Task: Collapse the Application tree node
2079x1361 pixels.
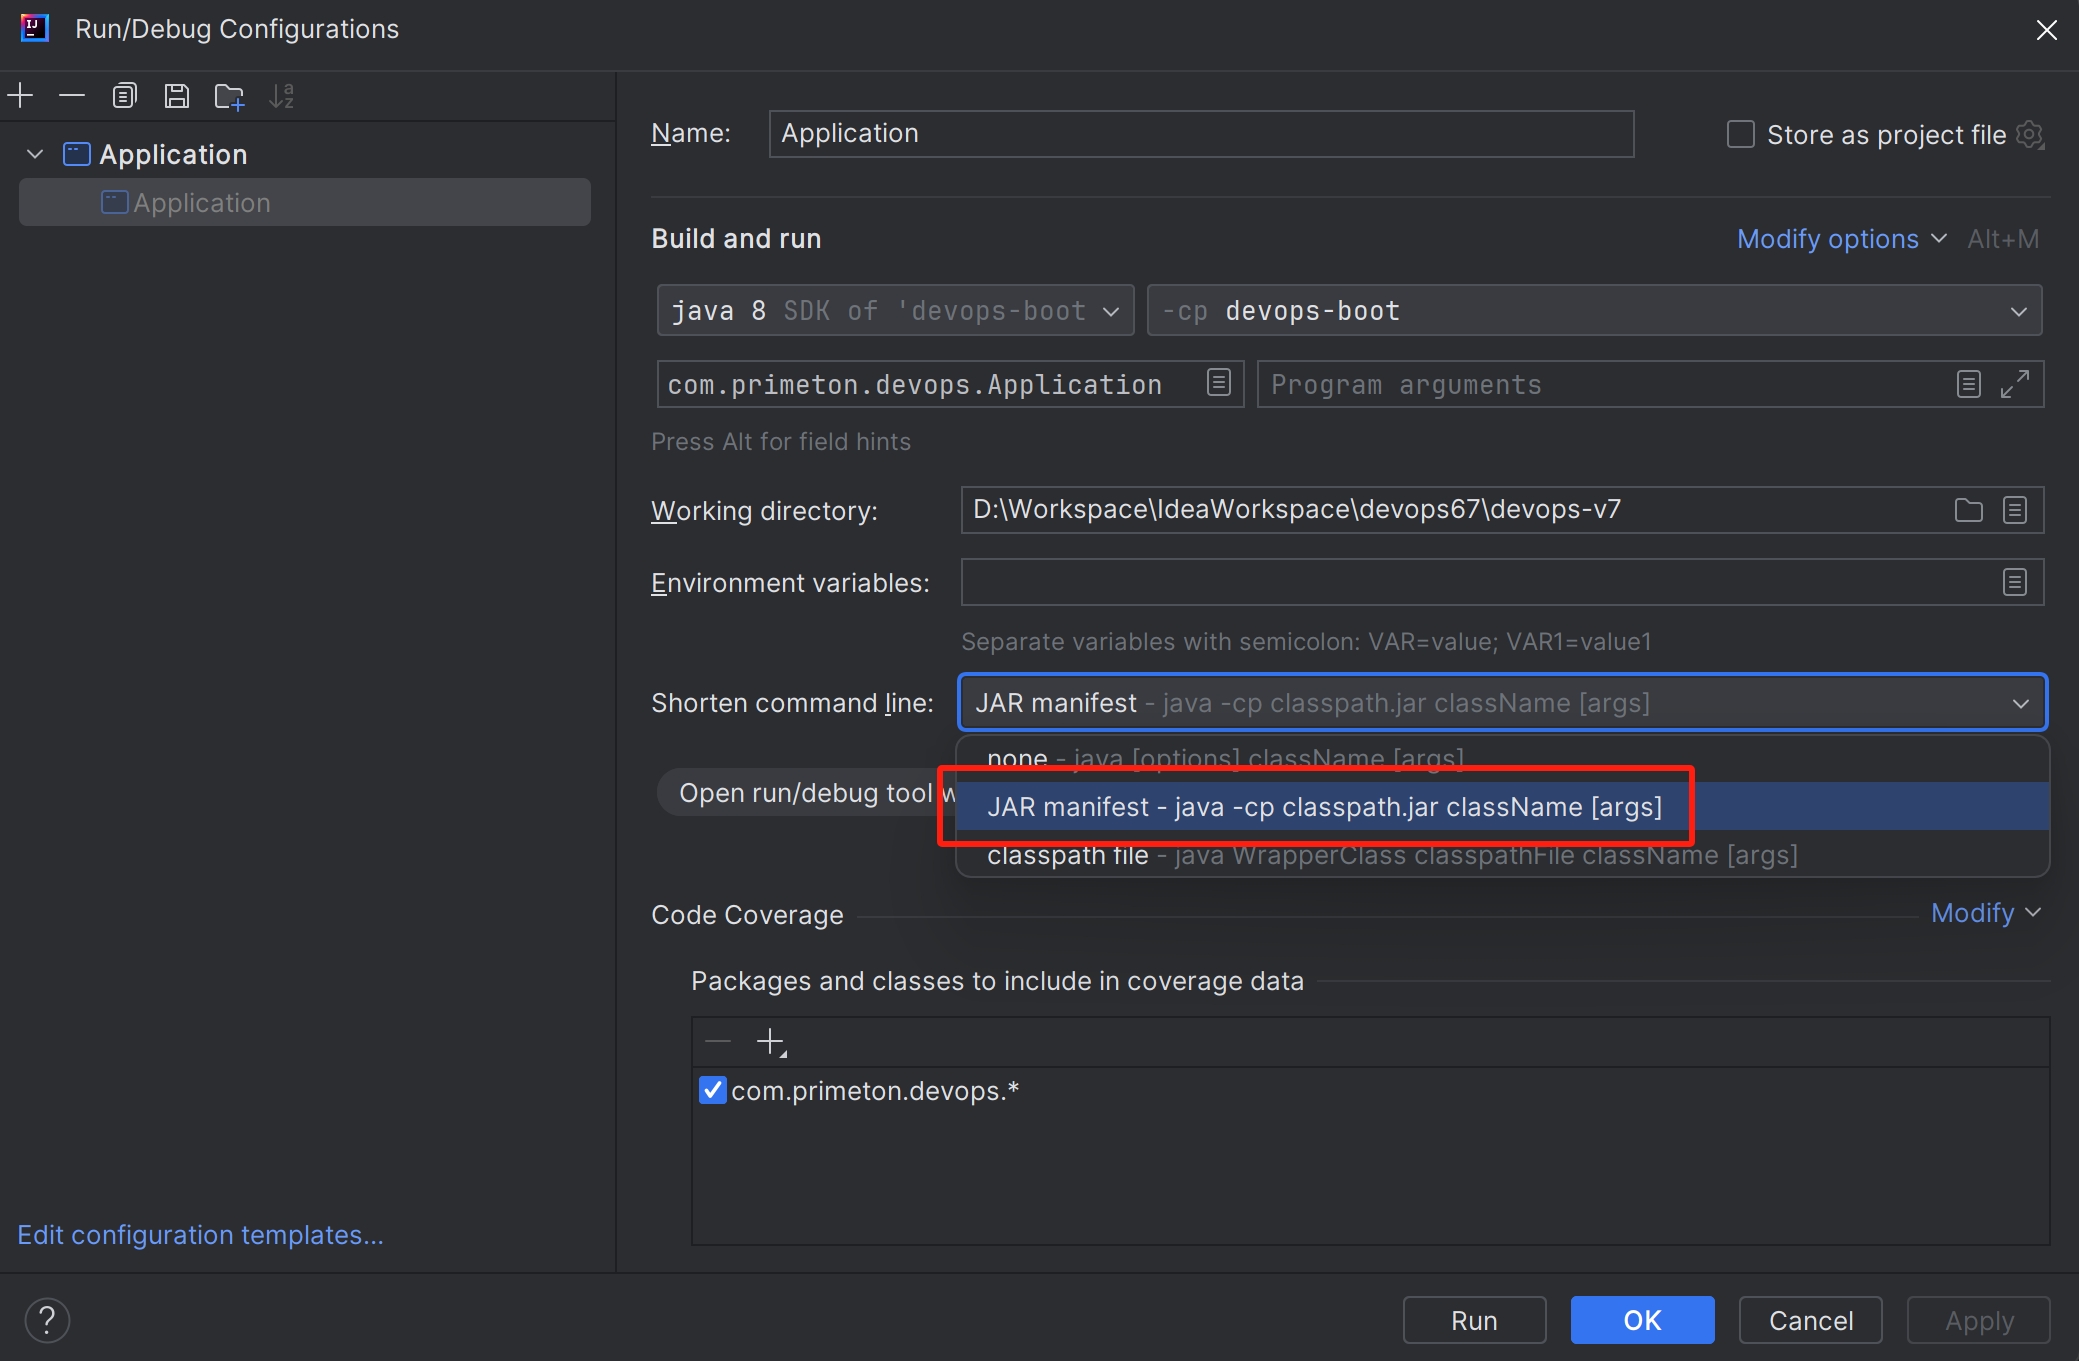Action: pyautogui.click(x=35, y=154)
